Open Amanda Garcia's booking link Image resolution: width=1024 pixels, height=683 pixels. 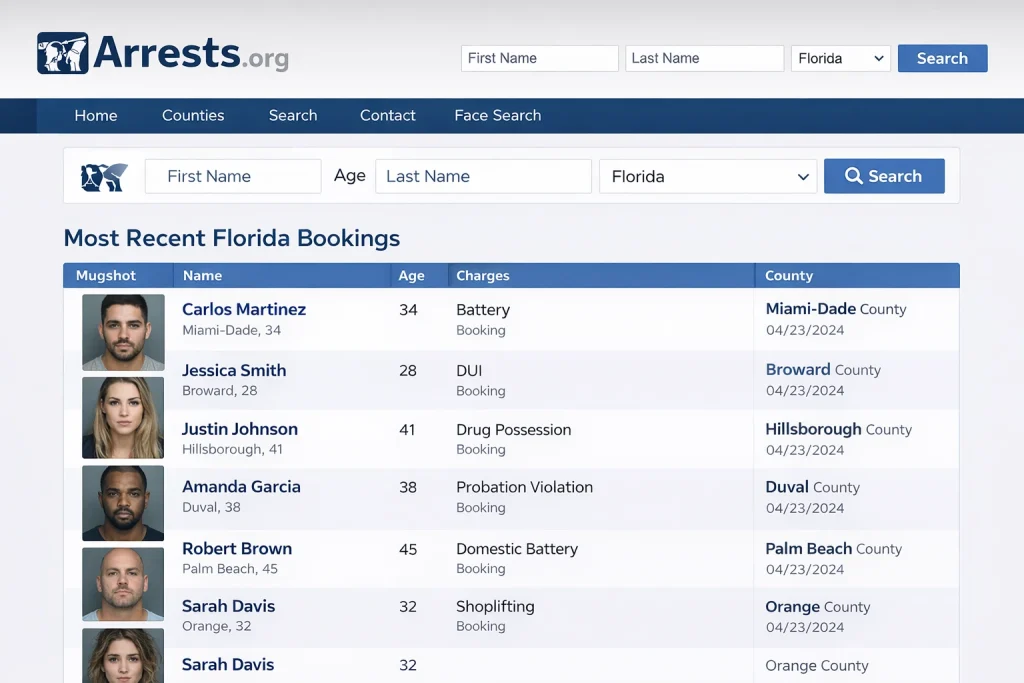click(241, 486)
